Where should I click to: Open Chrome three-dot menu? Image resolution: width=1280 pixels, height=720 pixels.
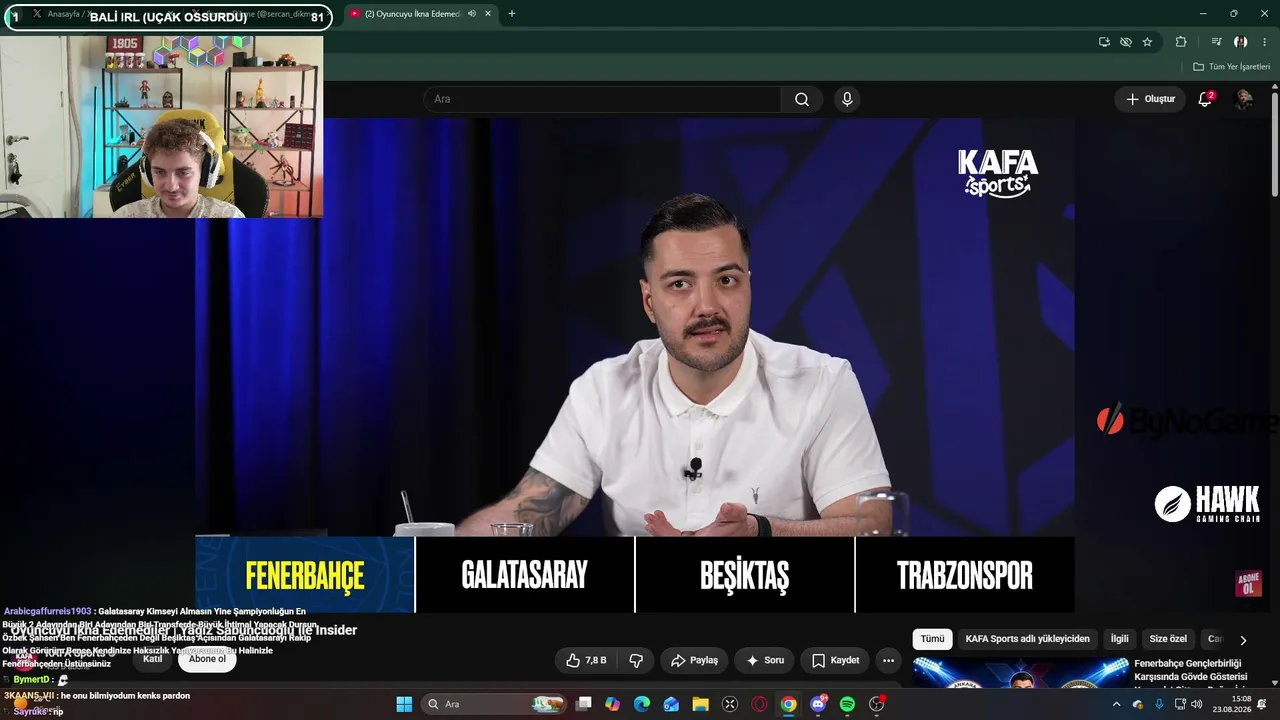[1264, 42]
